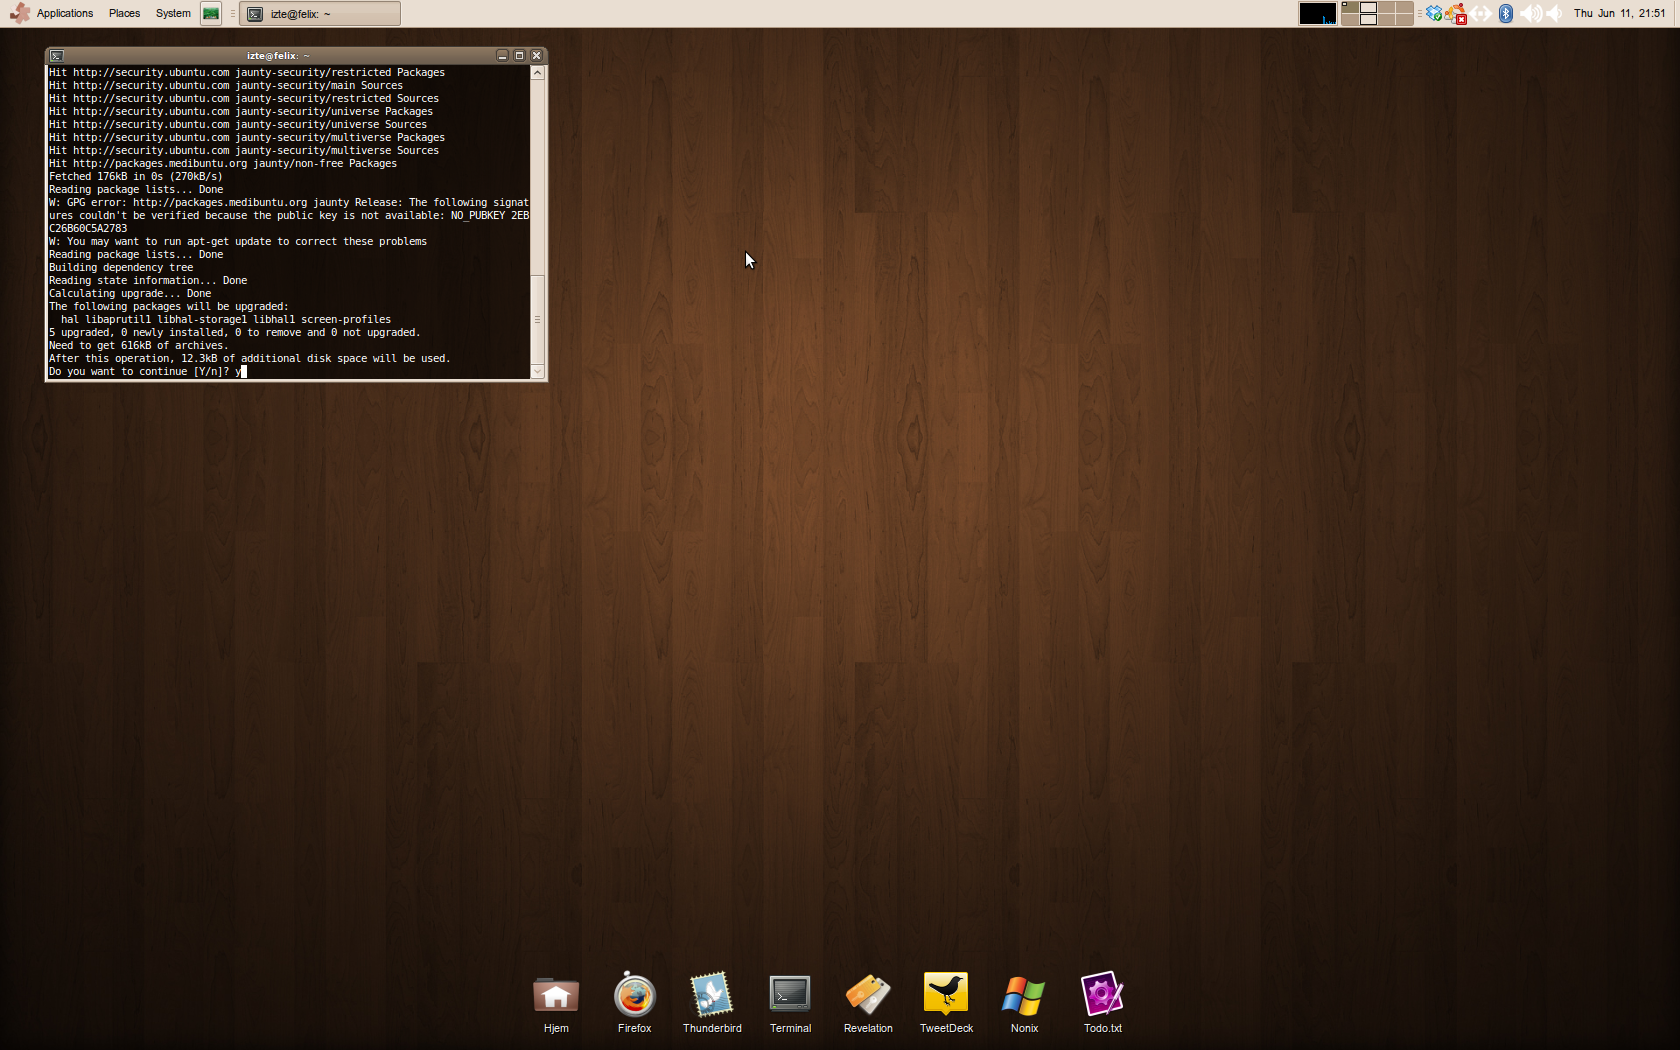Screen dimensions: 1680x1050
Task: Open the Hjem home folder dock icon
Action: pyautogui.click(x=556, y=1003)
